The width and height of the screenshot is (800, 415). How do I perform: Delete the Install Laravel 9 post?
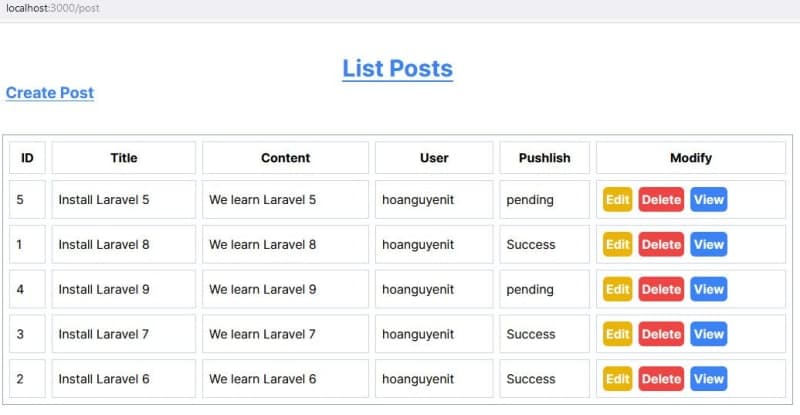point(661,289)
